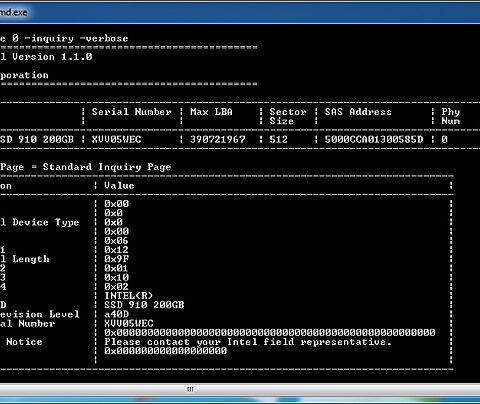
Task: Click the value 0x02
Action: point(116,287)
